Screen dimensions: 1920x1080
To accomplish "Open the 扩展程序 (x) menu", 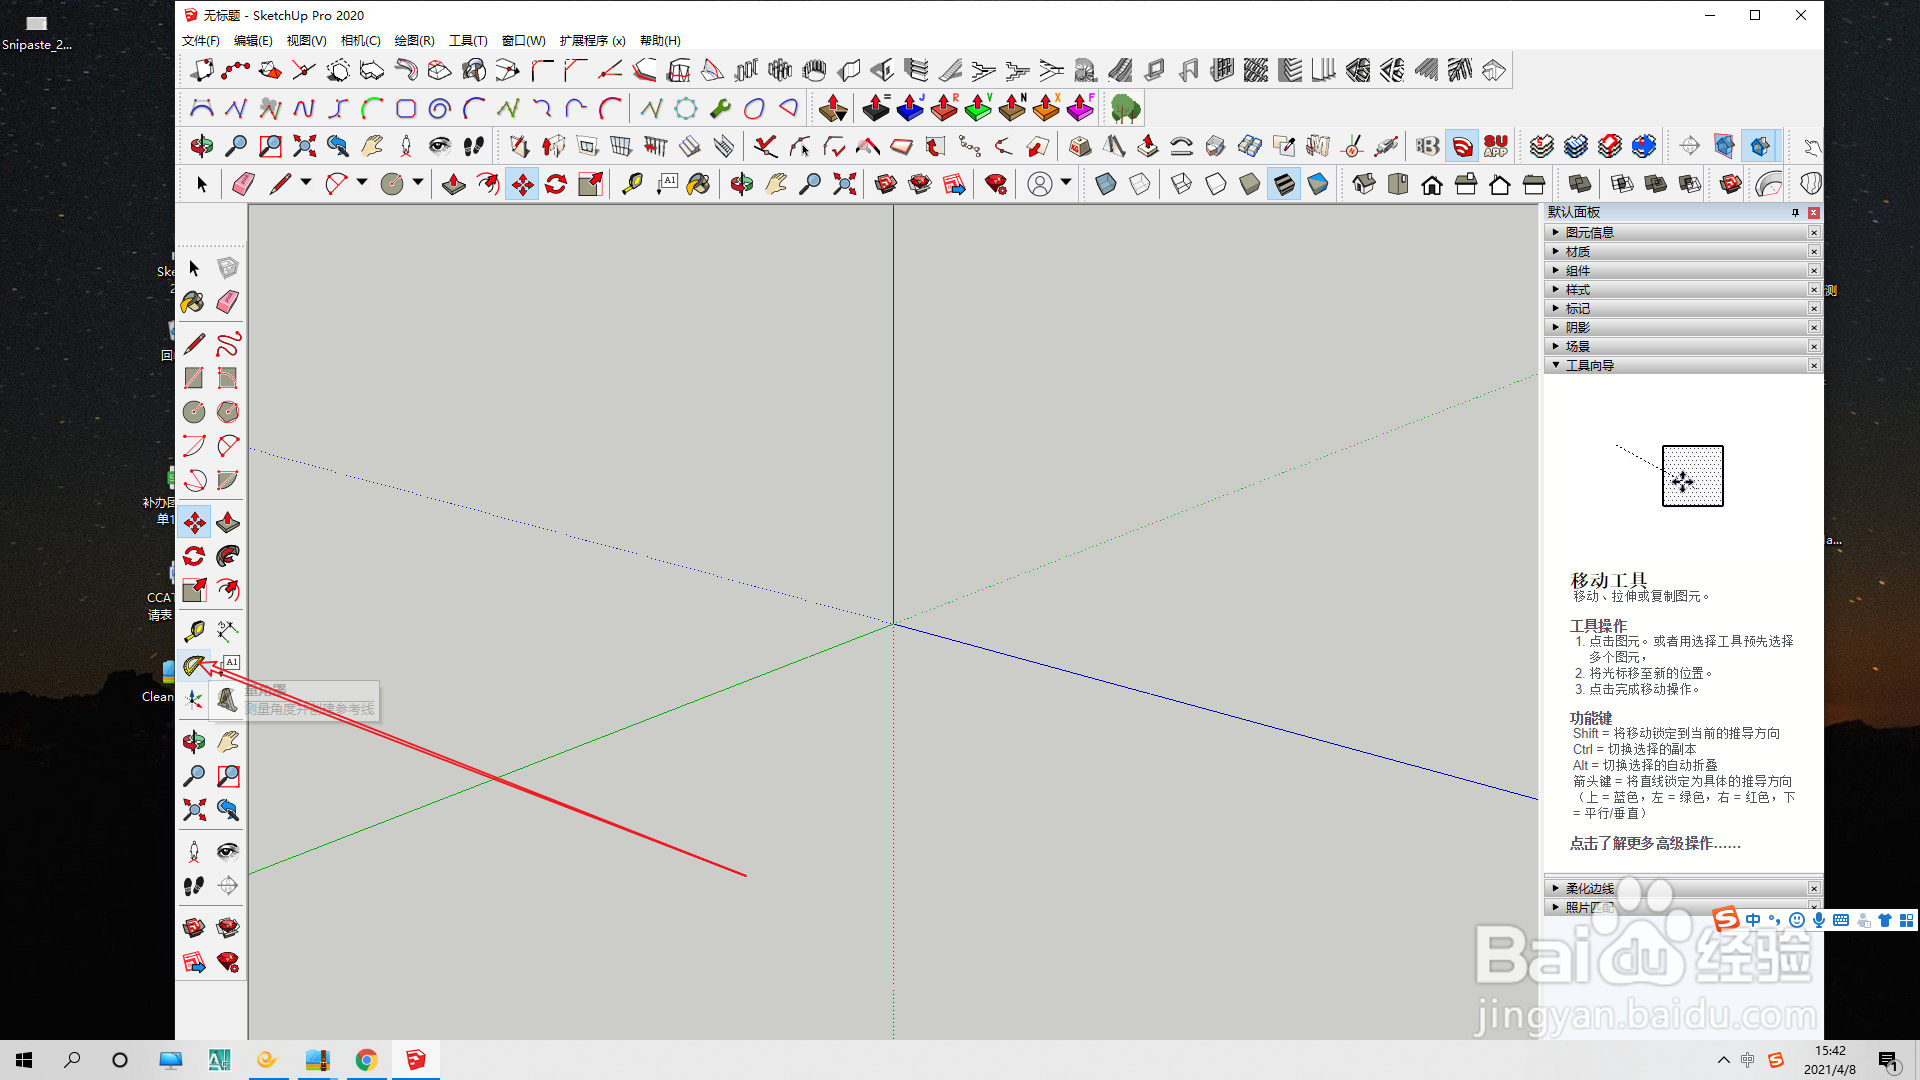I will tap(592, 41).
